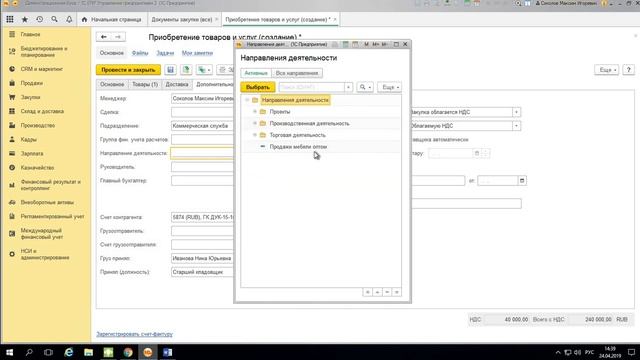
Task: Open the create-based-on icon dropdown
Action: 204,70
